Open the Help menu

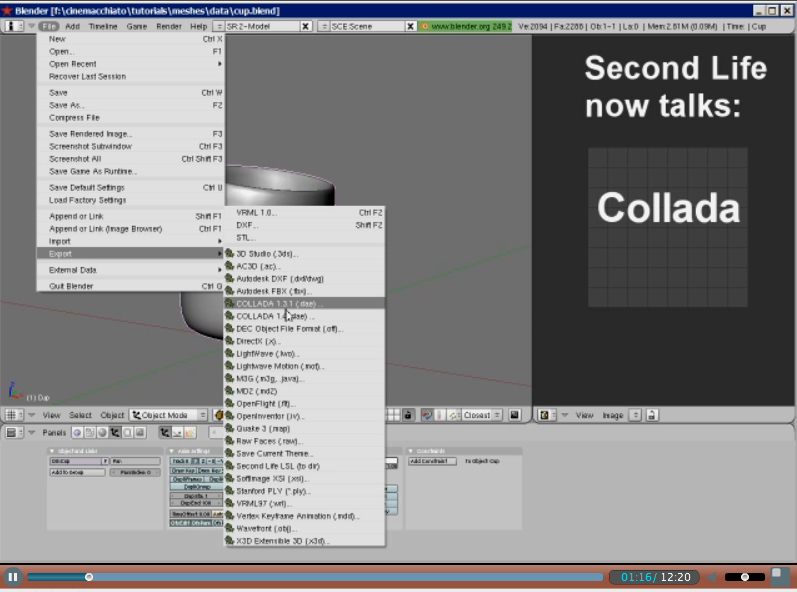[x=198, y=26]
